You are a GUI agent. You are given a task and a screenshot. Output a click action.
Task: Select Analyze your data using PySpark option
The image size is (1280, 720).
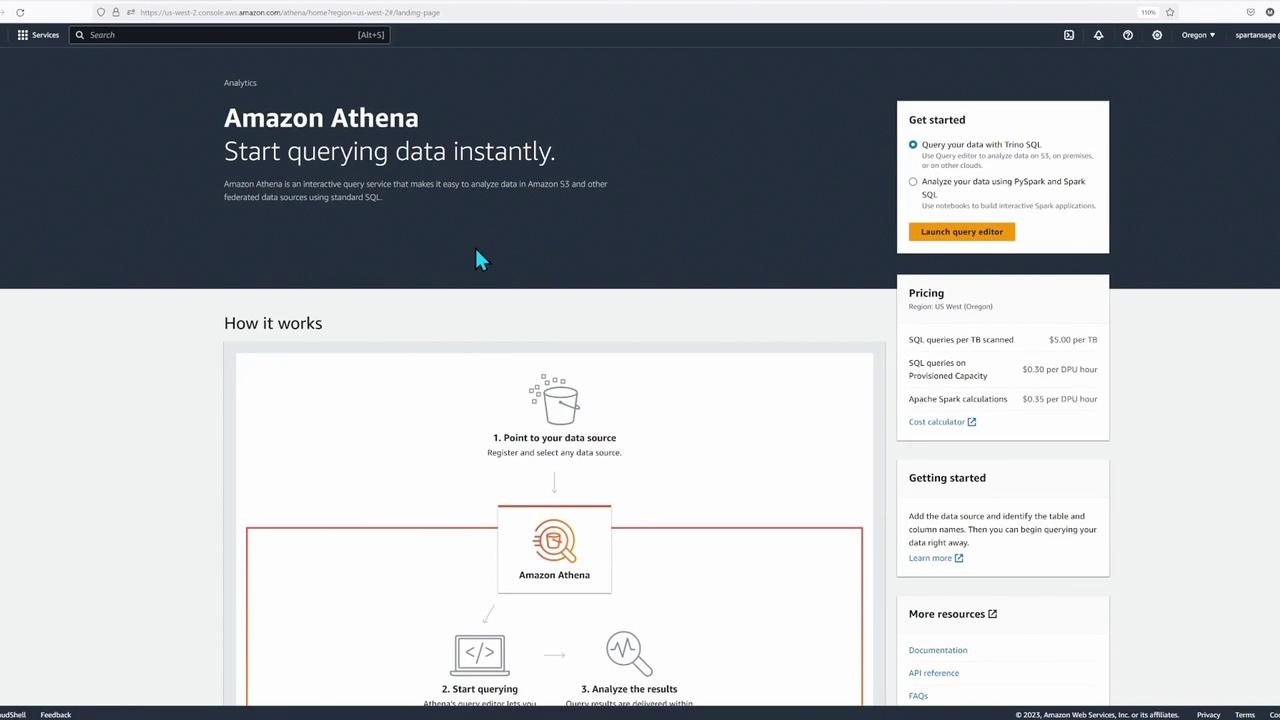[x=913, y=182]
